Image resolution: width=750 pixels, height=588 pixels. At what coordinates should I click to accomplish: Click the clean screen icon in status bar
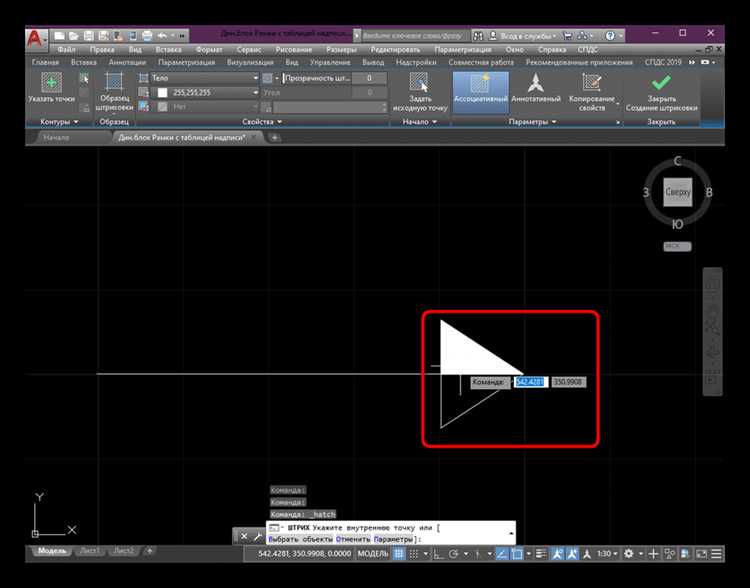pyautogui.click(x=701, y=554)
